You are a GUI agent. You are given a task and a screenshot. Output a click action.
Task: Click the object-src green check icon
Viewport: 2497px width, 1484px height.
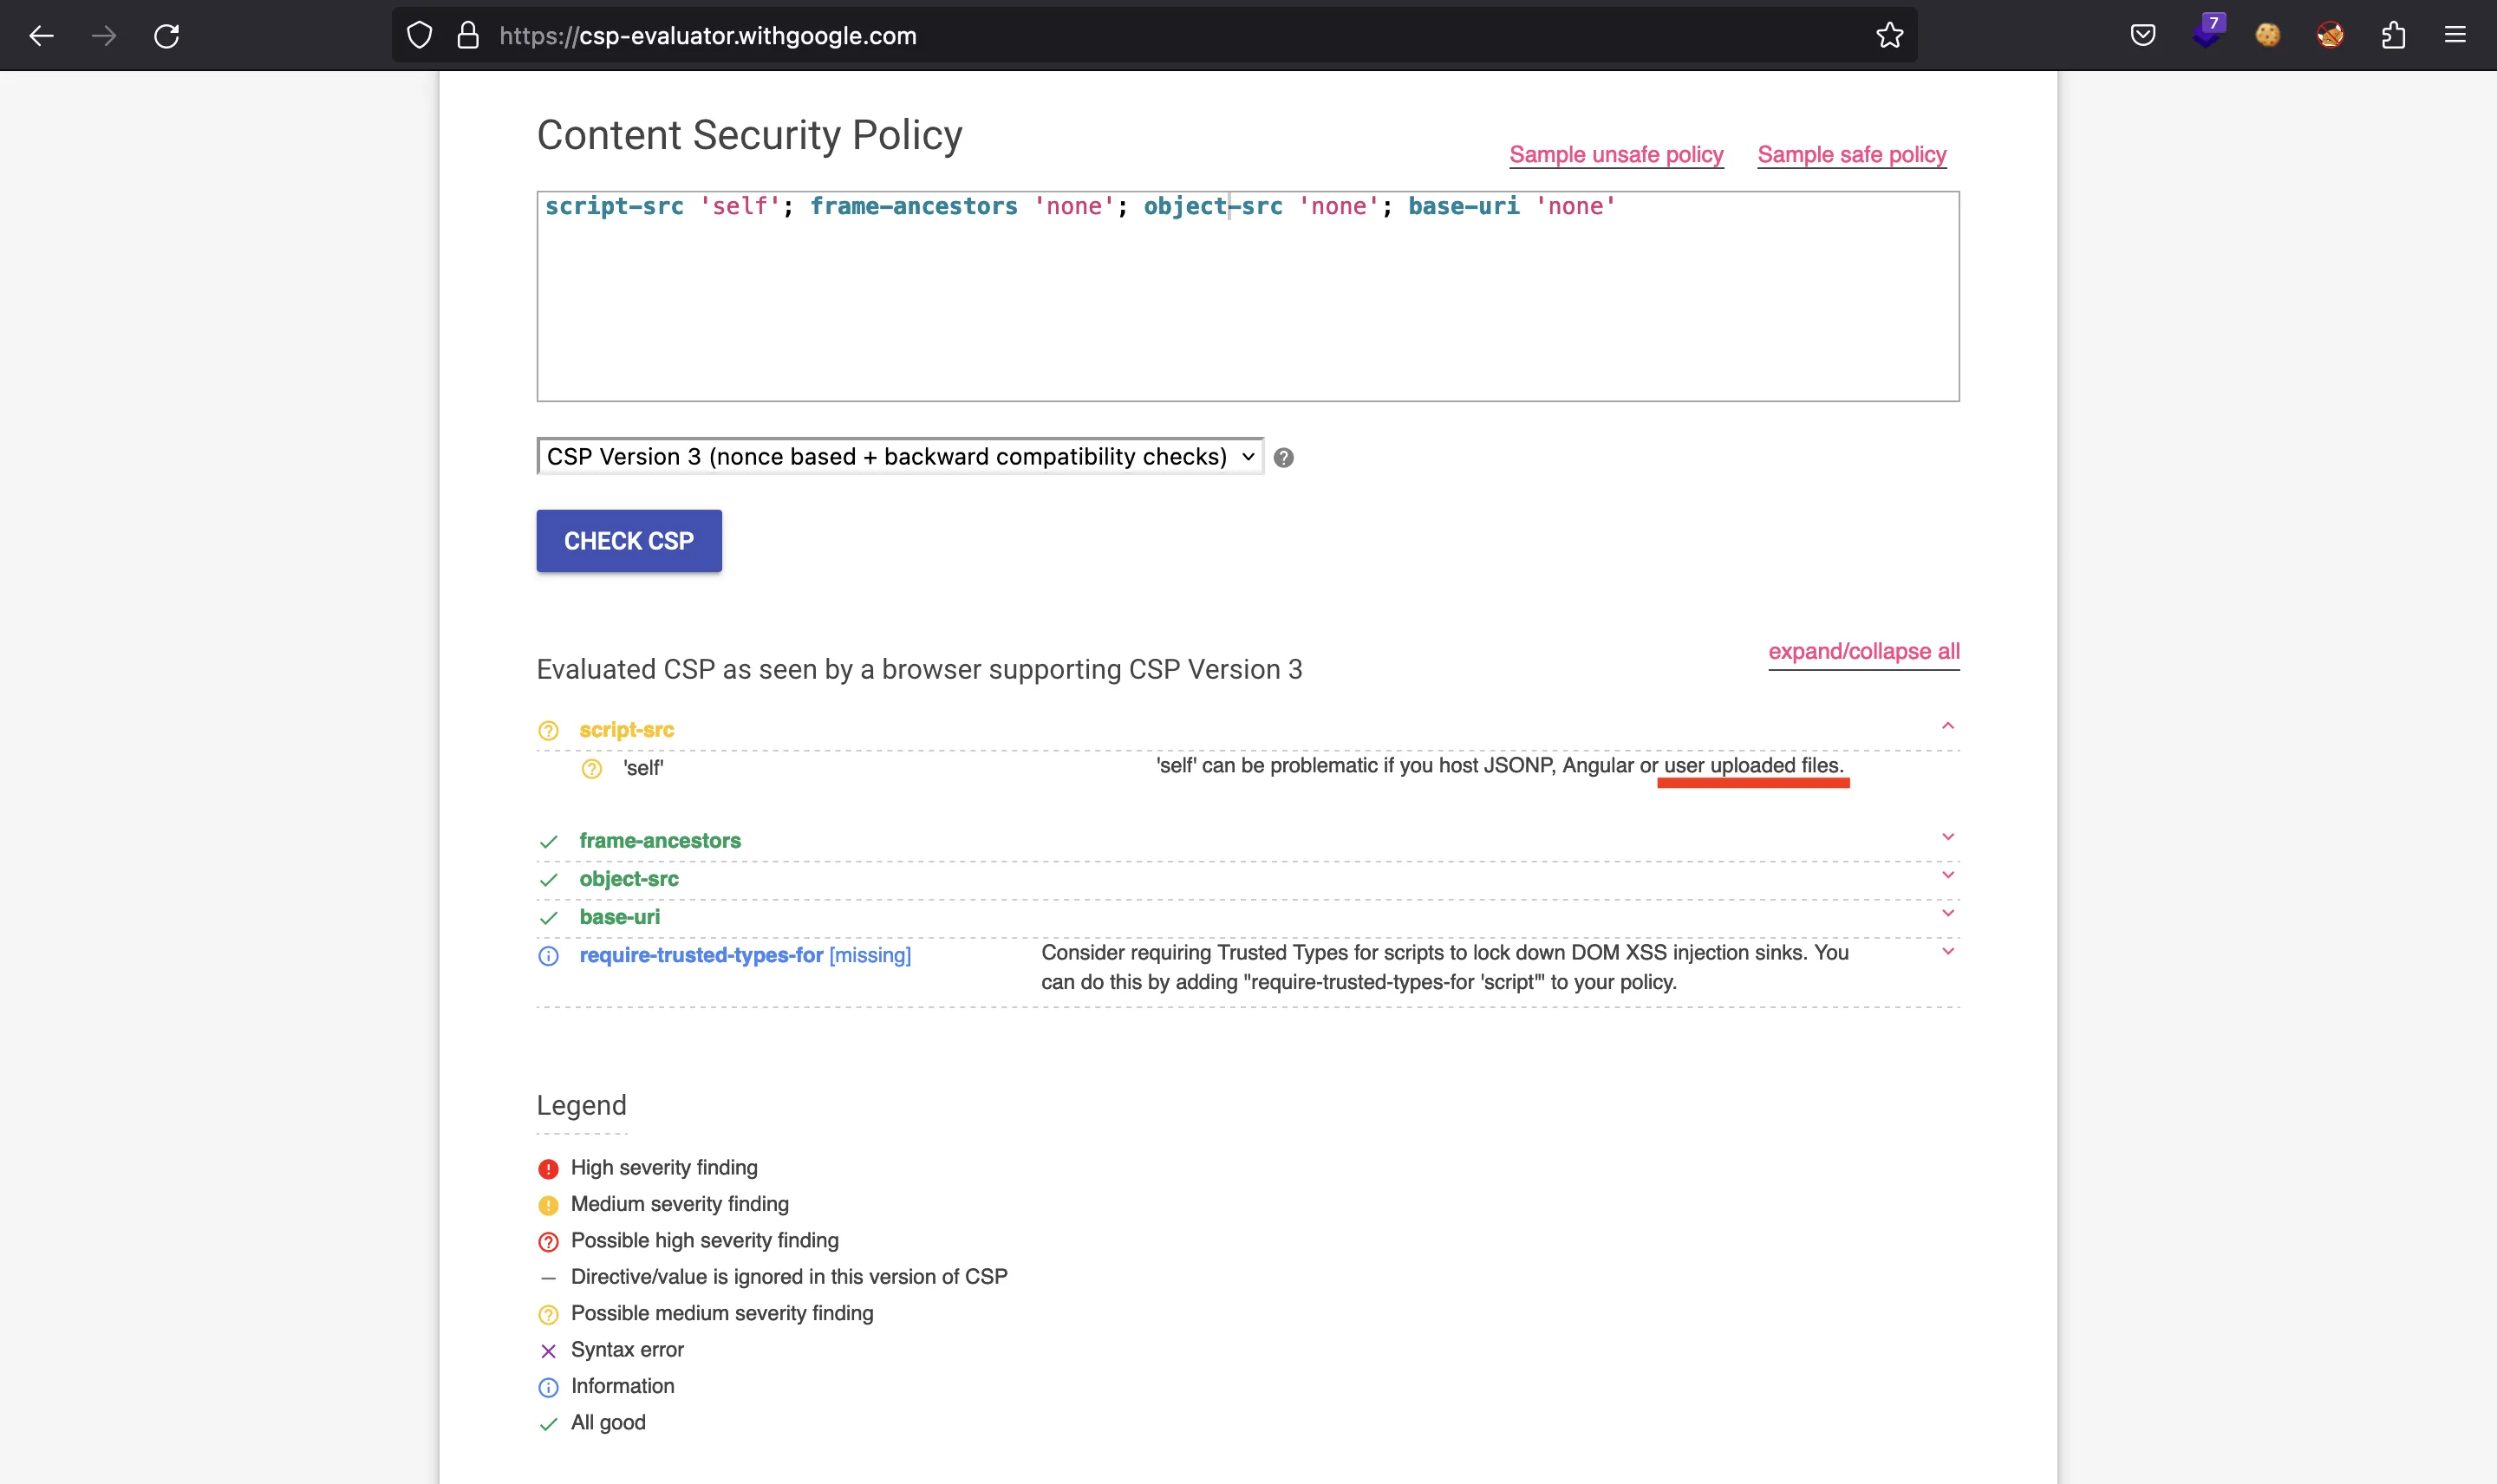tap(548, 880)
